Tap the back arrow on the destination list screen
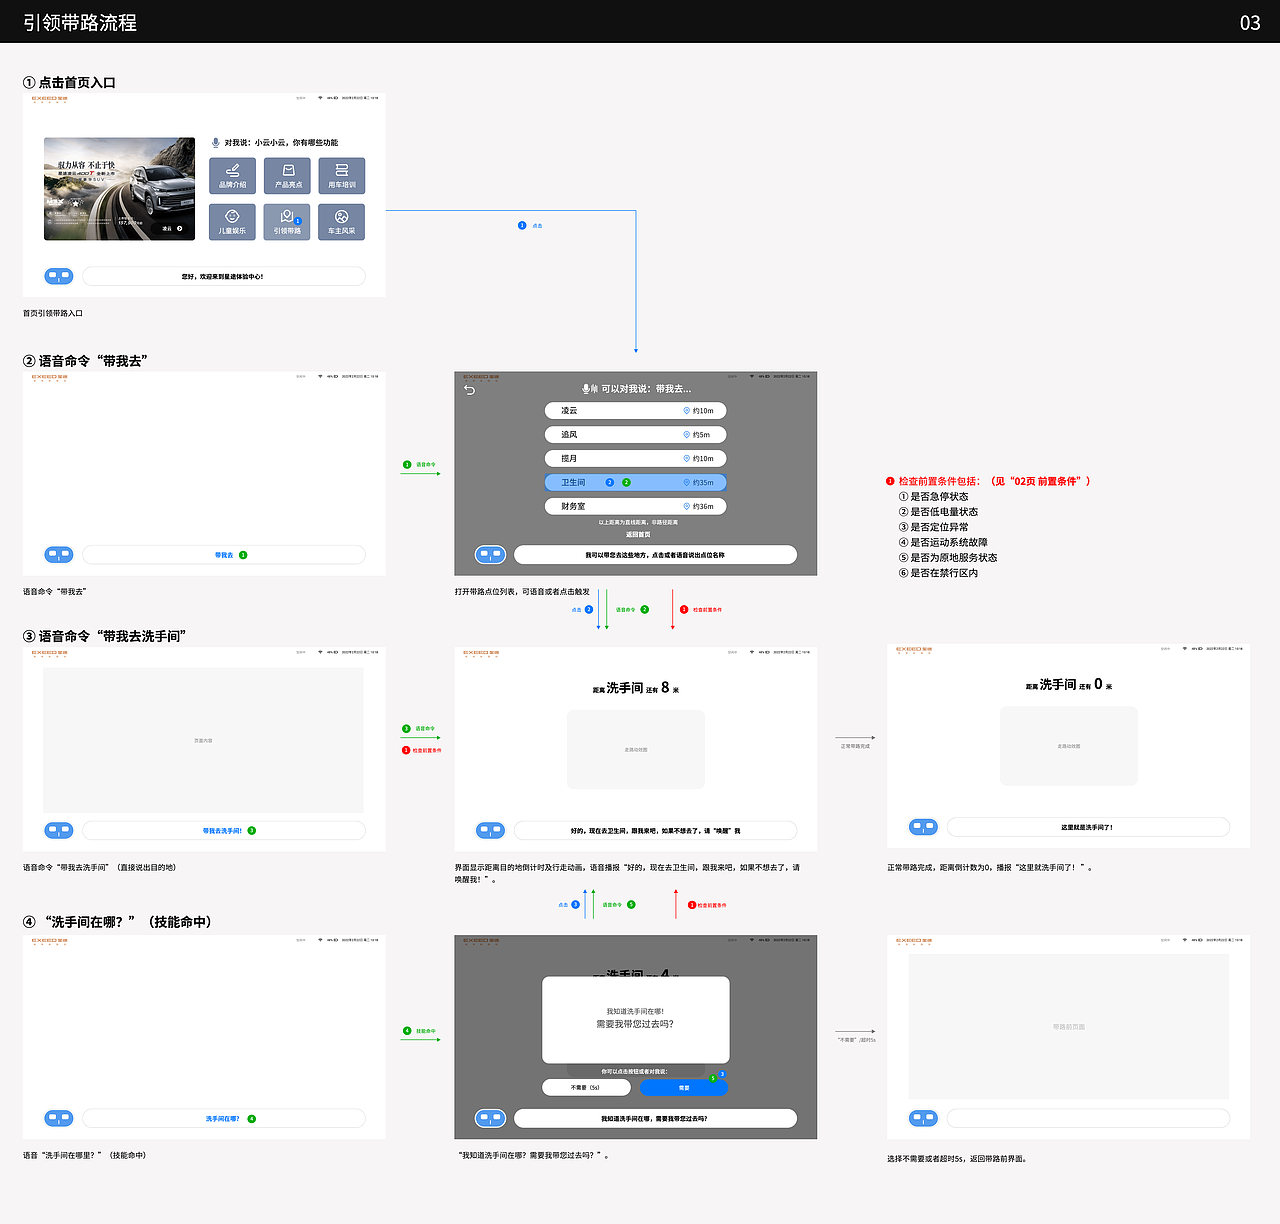The height and width of the screenshot is (1224, 1280). click(470, 390)
